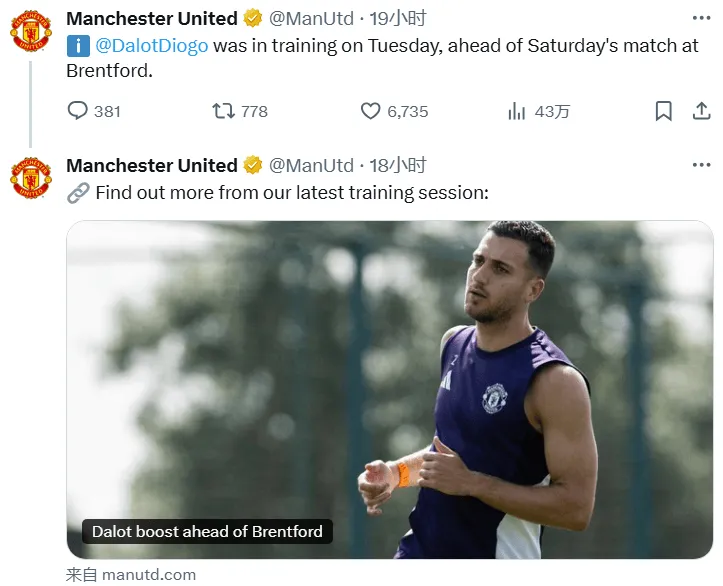Image resolution: width=723 pixels, height=586 pixels.
Task: Open the Dalot training photo card
Action: (390, 380)
